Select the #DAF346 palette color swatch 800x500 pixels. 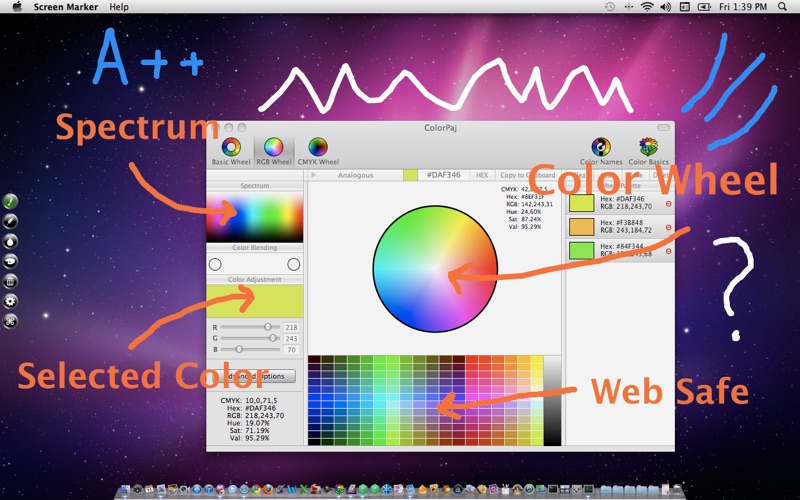point(582,203)
